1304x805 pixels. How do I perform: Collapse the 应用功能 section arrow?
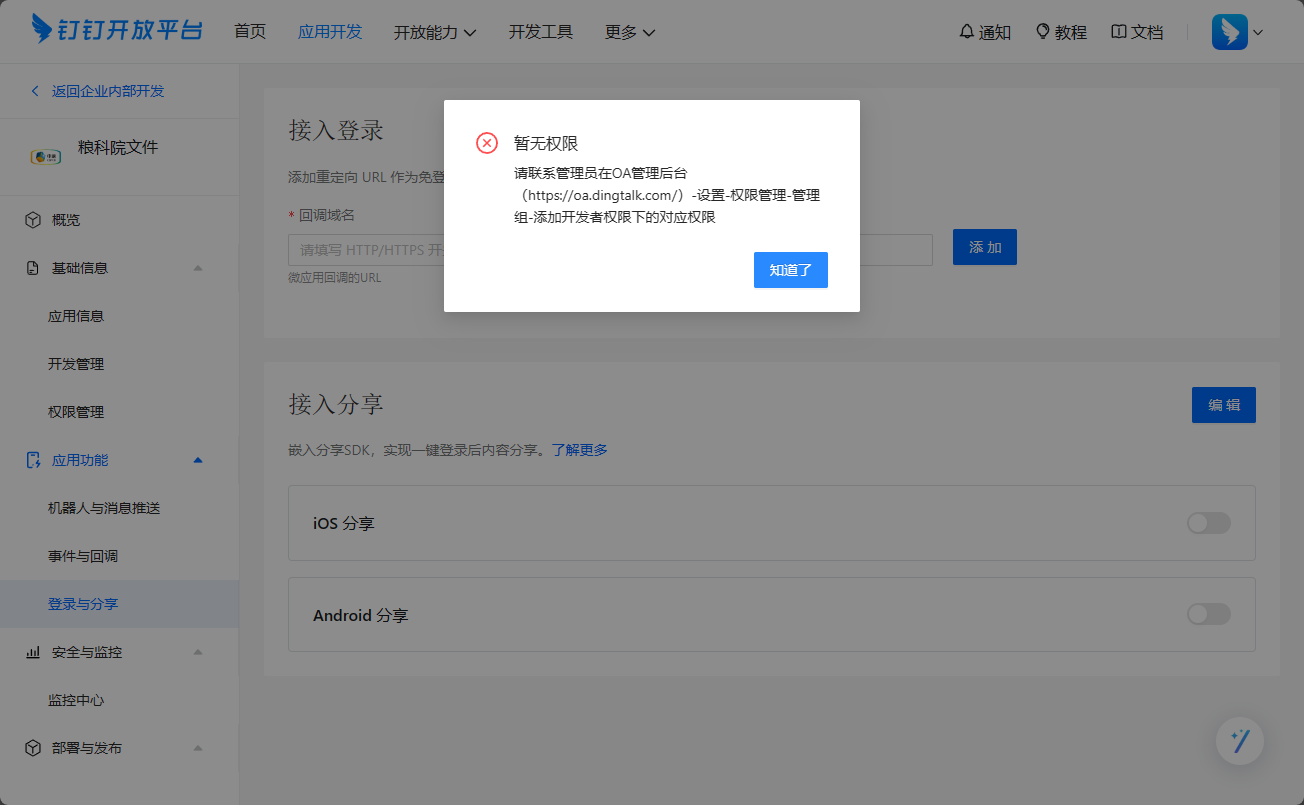coord(198,460)
